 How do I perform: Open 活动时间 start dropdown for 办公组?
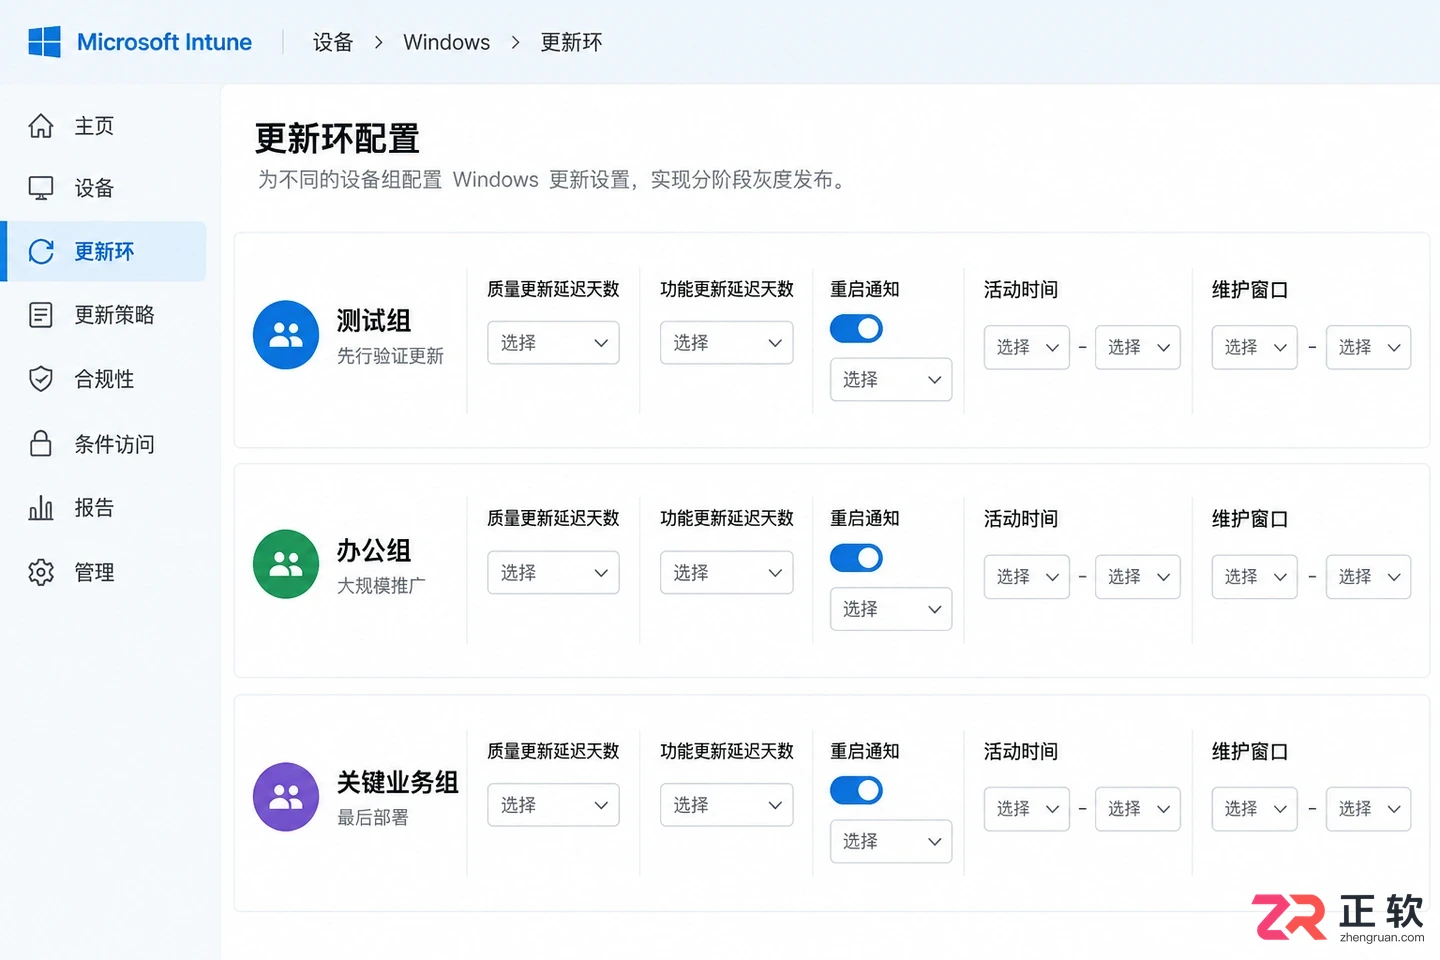coord(1027,577)
